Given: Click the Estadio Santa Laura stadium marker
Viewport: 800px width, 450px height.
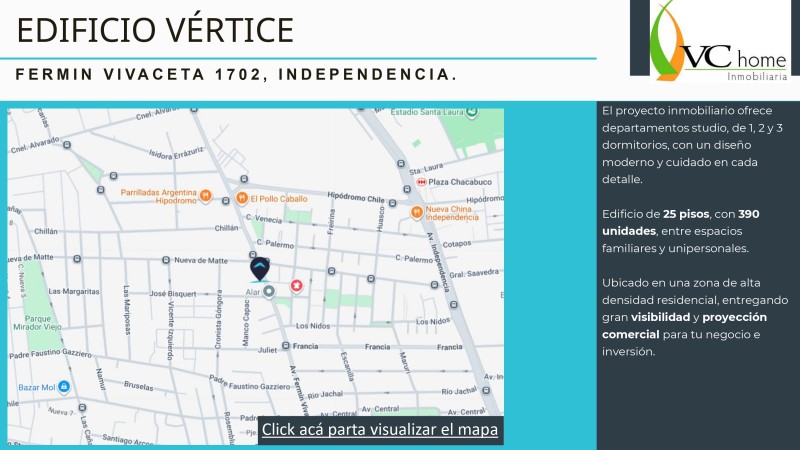Looking at the screenshot, I should (472, 112).
